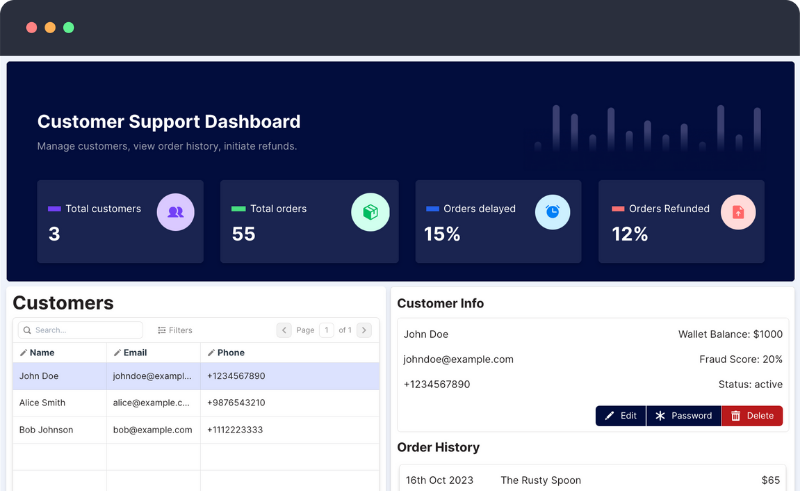
Task: Edit John Doe's customer info
Action: (x=621, y=415)
